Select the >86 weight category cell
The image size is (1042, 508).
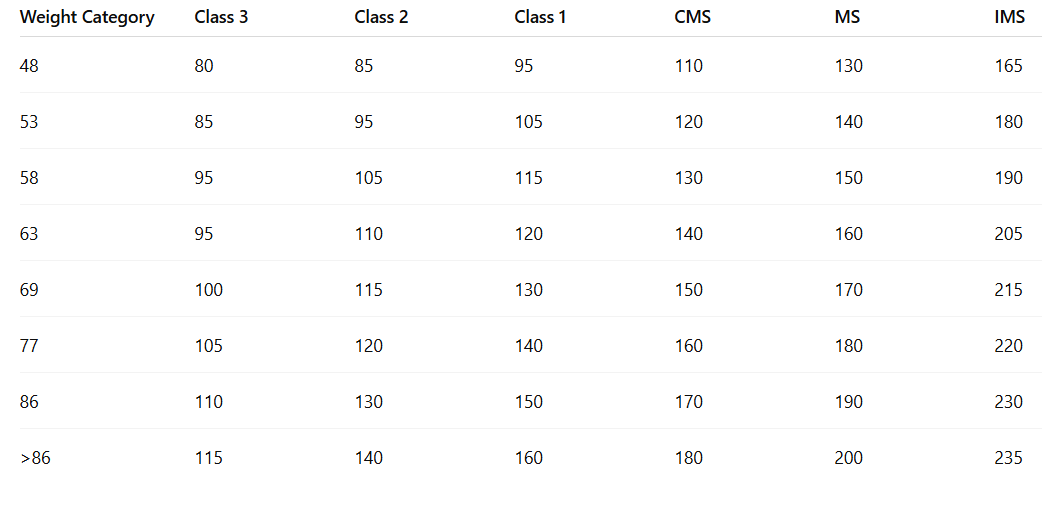tap(35, 458)
